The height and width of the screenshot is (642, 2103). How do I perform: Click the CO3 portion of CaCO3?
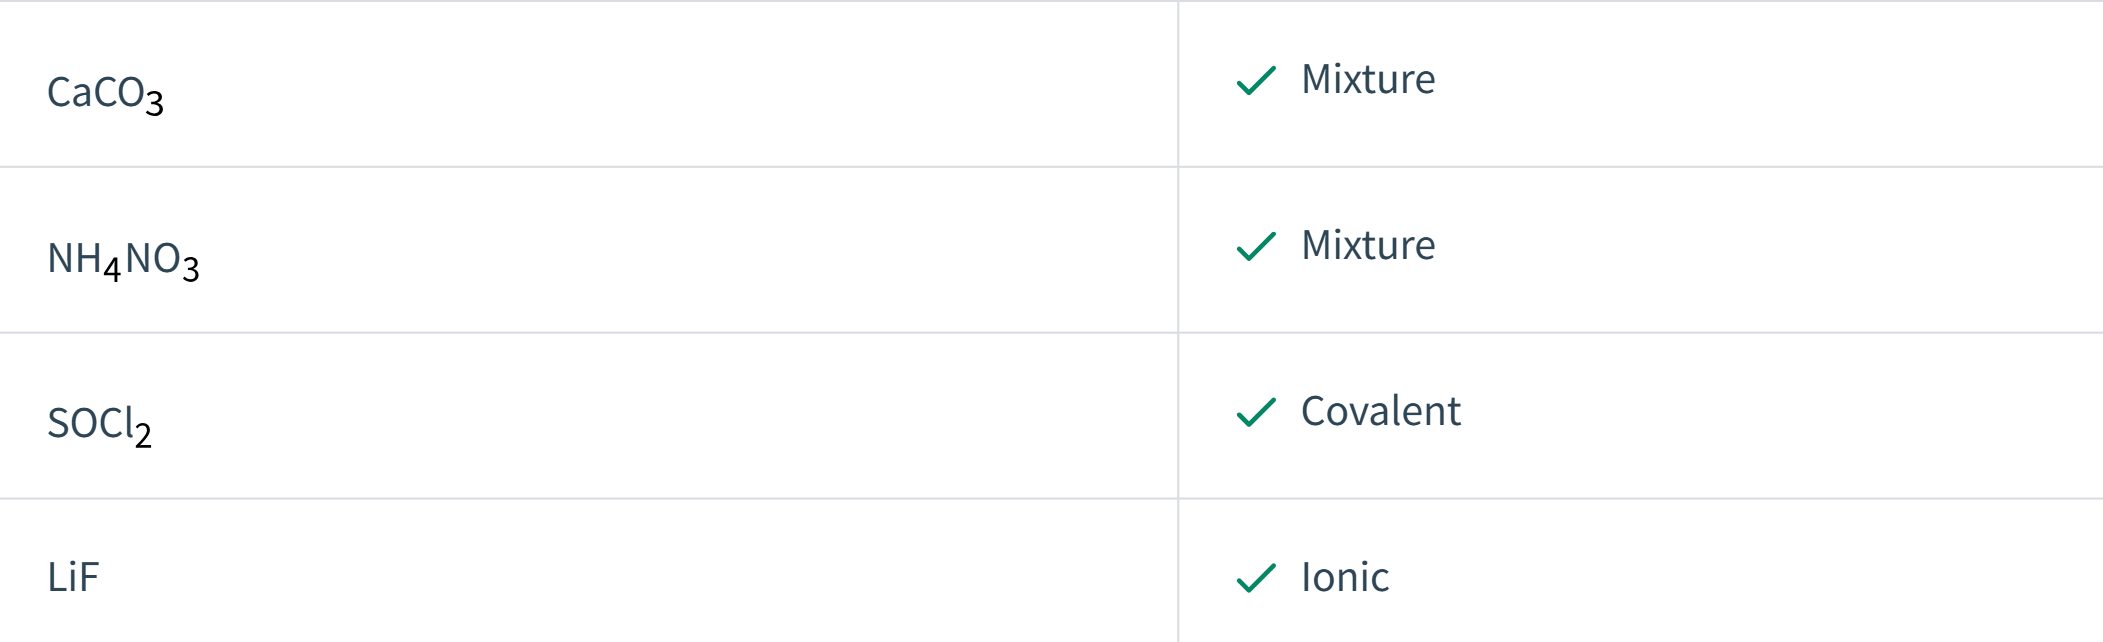coord(129,96)
